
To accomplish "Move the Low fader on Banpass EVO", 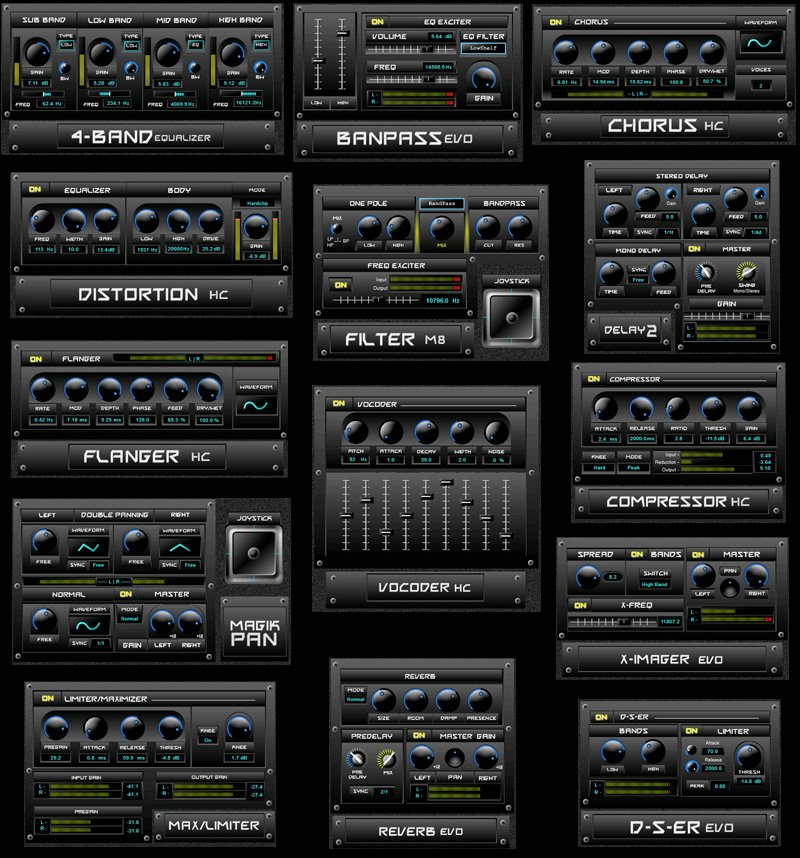I will (x=317, y=61).
